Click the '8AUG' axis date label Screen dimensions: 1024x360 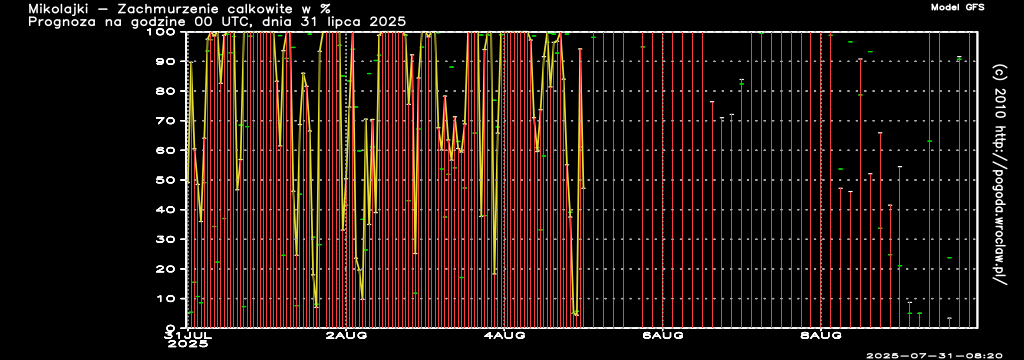pos(822,336)
